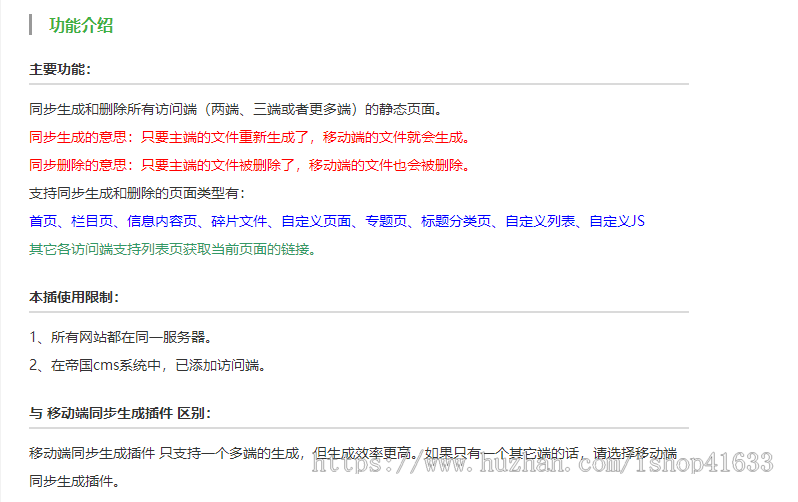The width and height of the screenshot is (798, 502).
Task: Click item 1、所有网站都在同一服务器
Action: tap(121, 337)
